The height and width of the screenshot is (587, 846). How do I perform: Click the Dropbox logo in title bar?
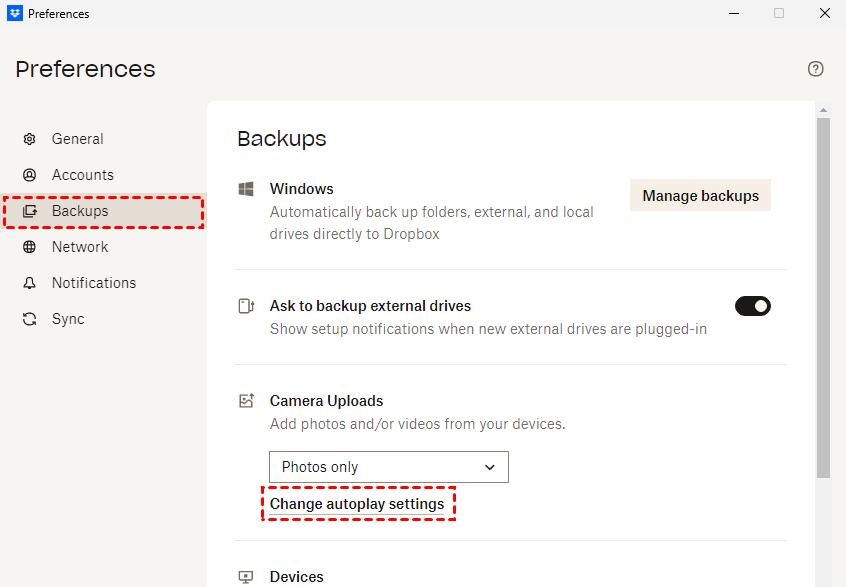[15, 14]
